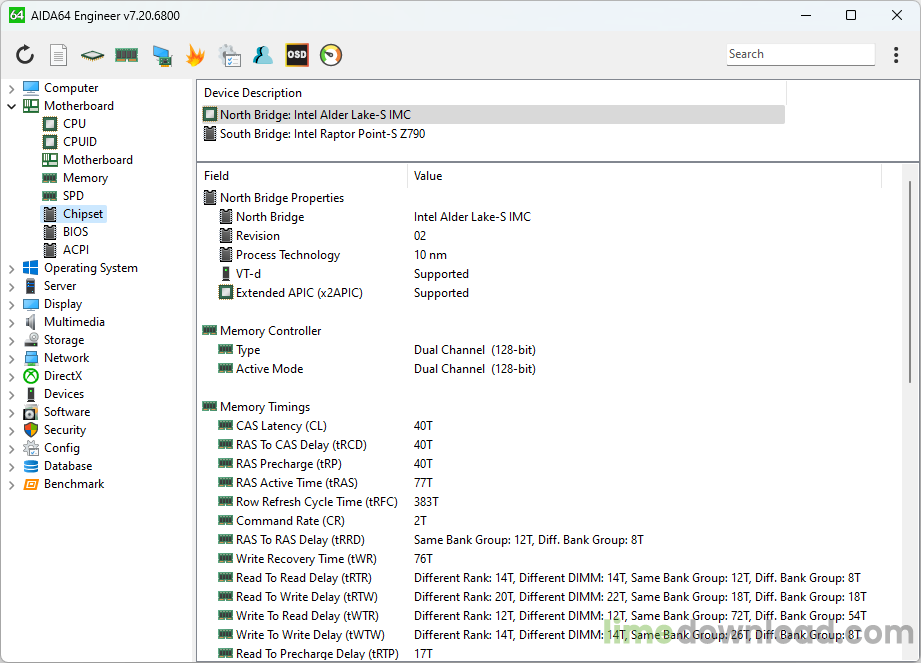
Task: Select South Bridge Intel Raptor Point-S Z790
Action: coord(322,133)
